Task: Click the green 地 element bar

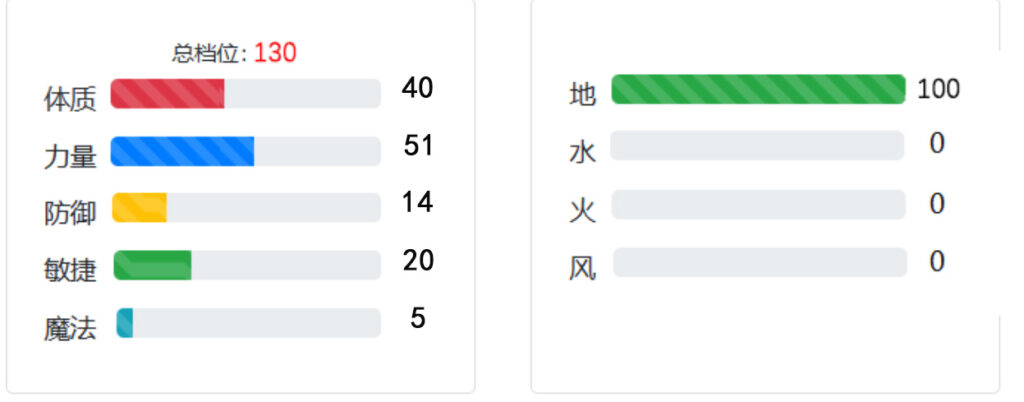Action: 758,89
